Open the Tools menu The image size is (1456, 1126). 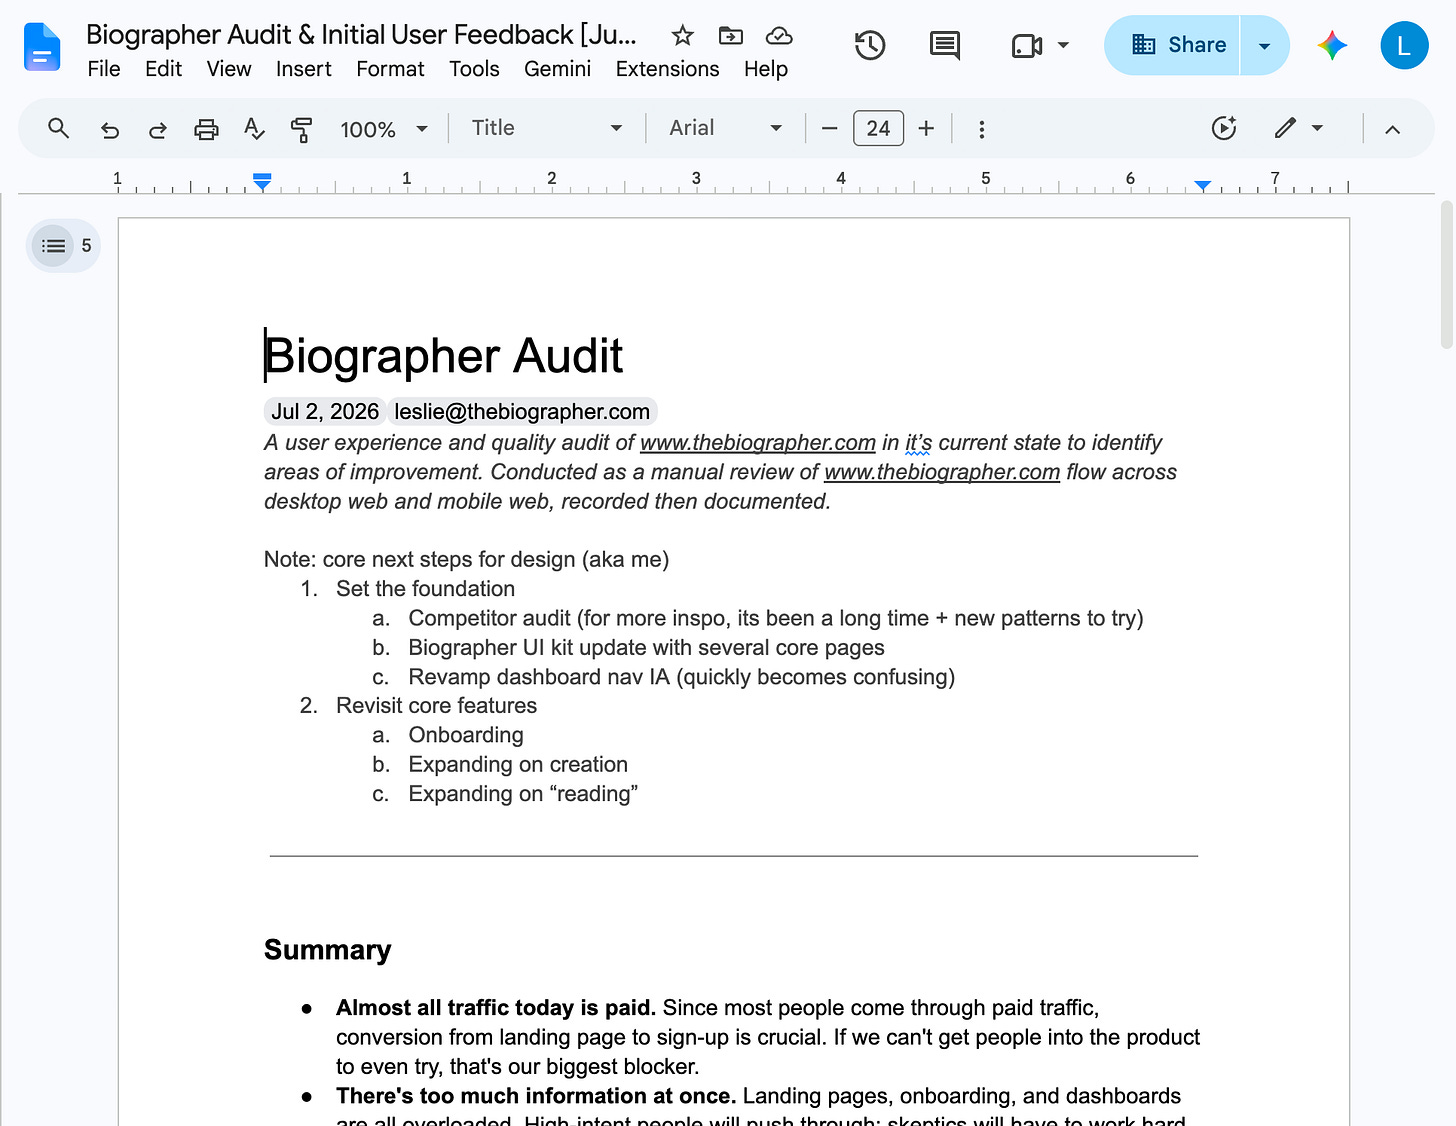click(x=474, y=69)
